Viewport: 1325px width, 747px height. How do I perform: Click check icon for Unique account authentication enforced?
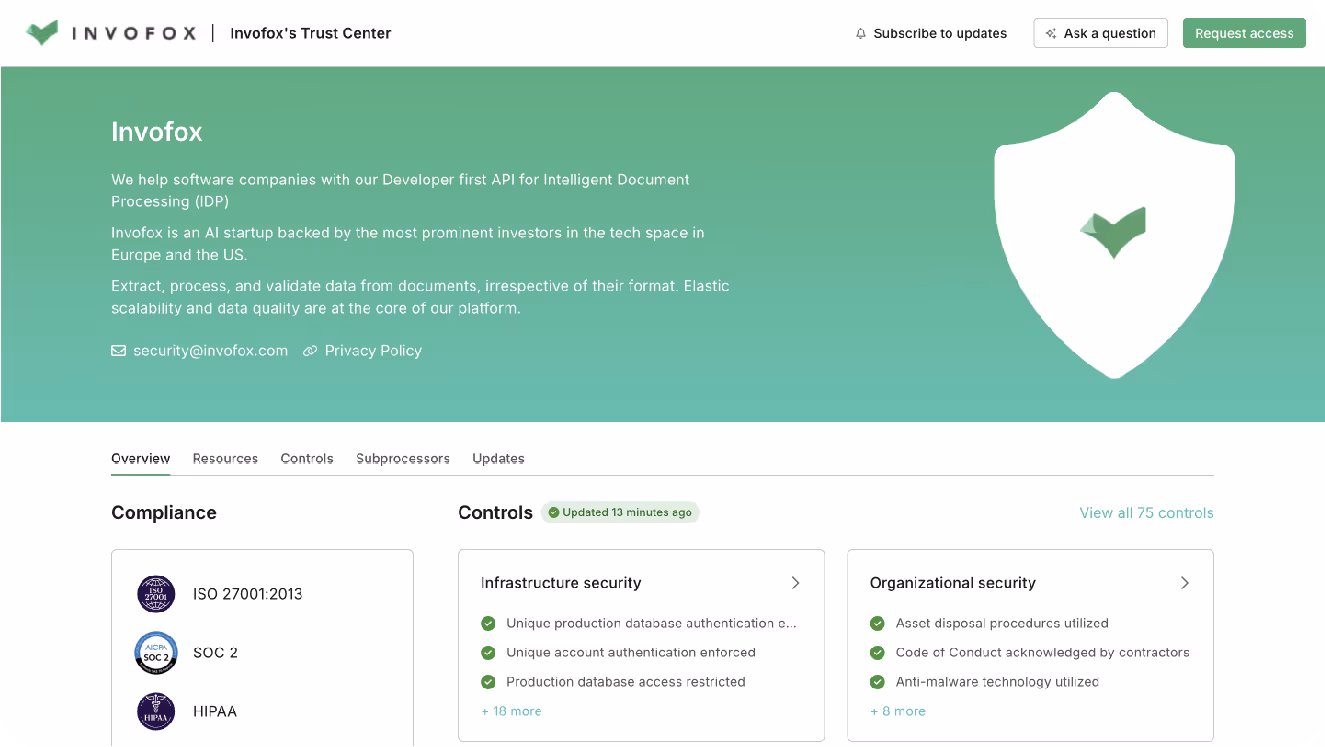click(x=488, y=652)
